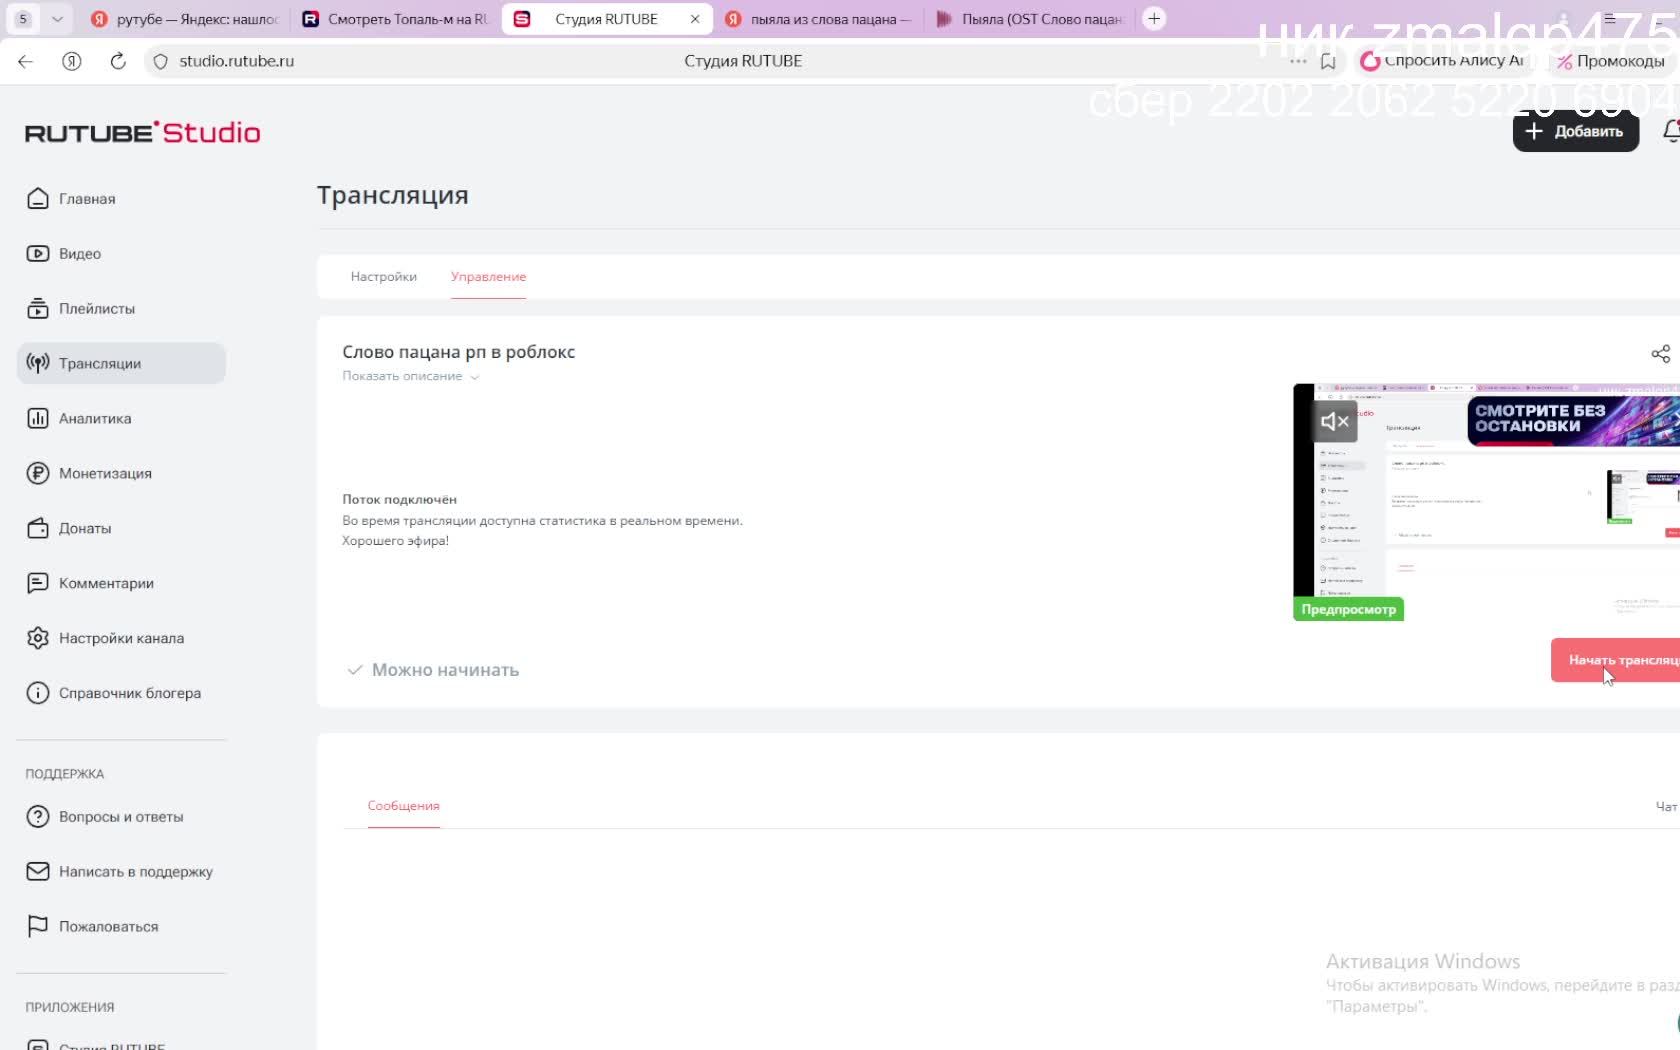Open the Главная sidebar item
Image resolution: width=1680 pixels, height=1050 pixels.
(86, 199)
